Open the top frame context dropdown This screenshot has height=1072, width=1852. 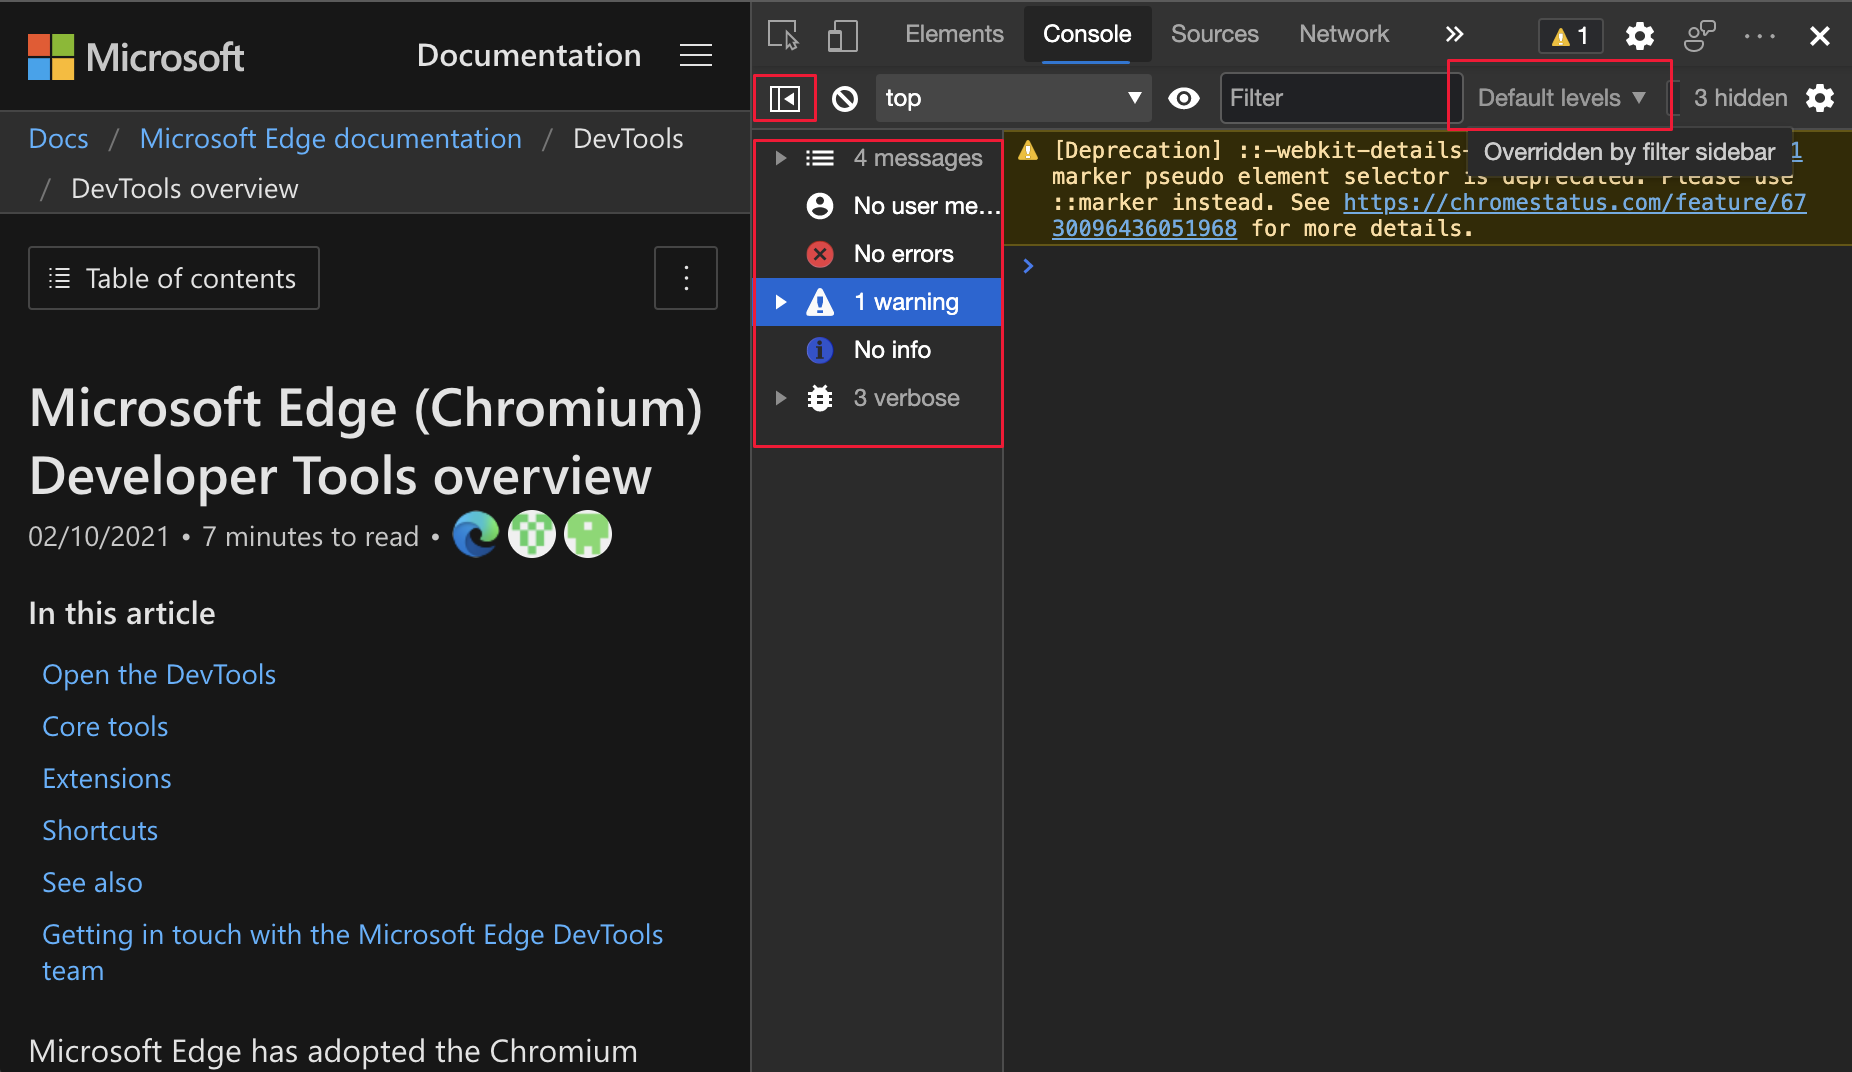[x=1012, y=98]
